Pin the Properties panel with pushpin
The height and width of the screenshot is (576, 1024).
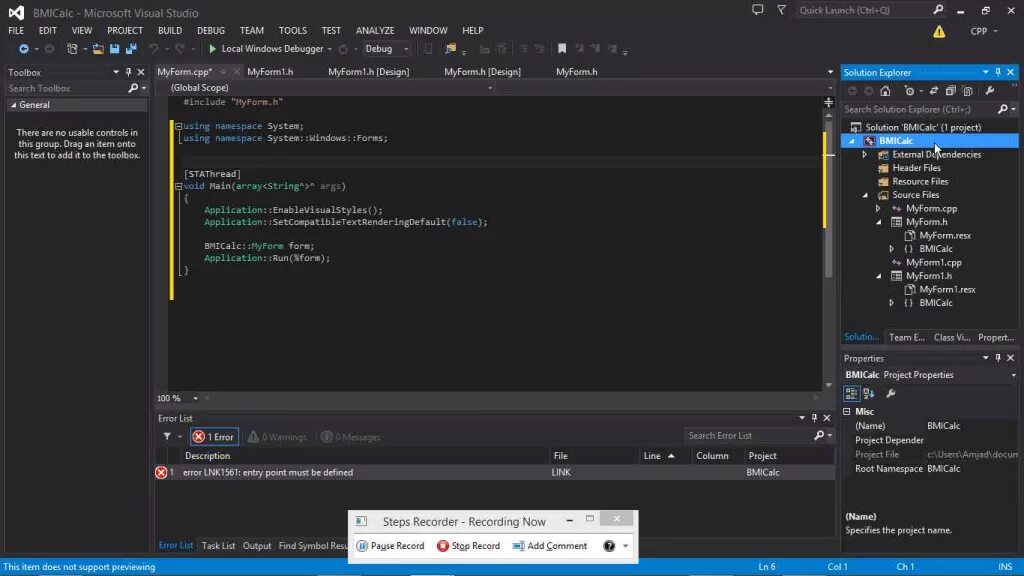pyautogui.click(x=998, y=358)
